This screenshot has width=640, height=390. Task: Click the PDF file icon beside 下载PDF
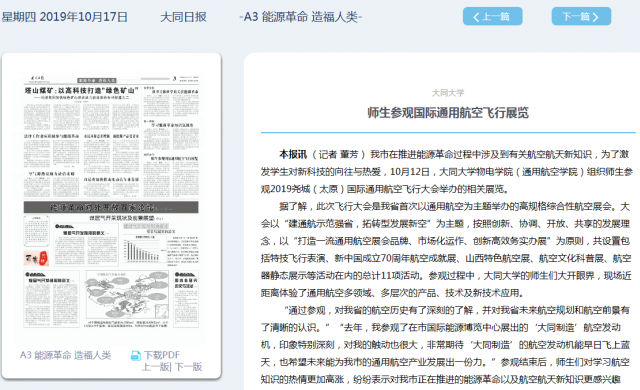tap(136, 355)
